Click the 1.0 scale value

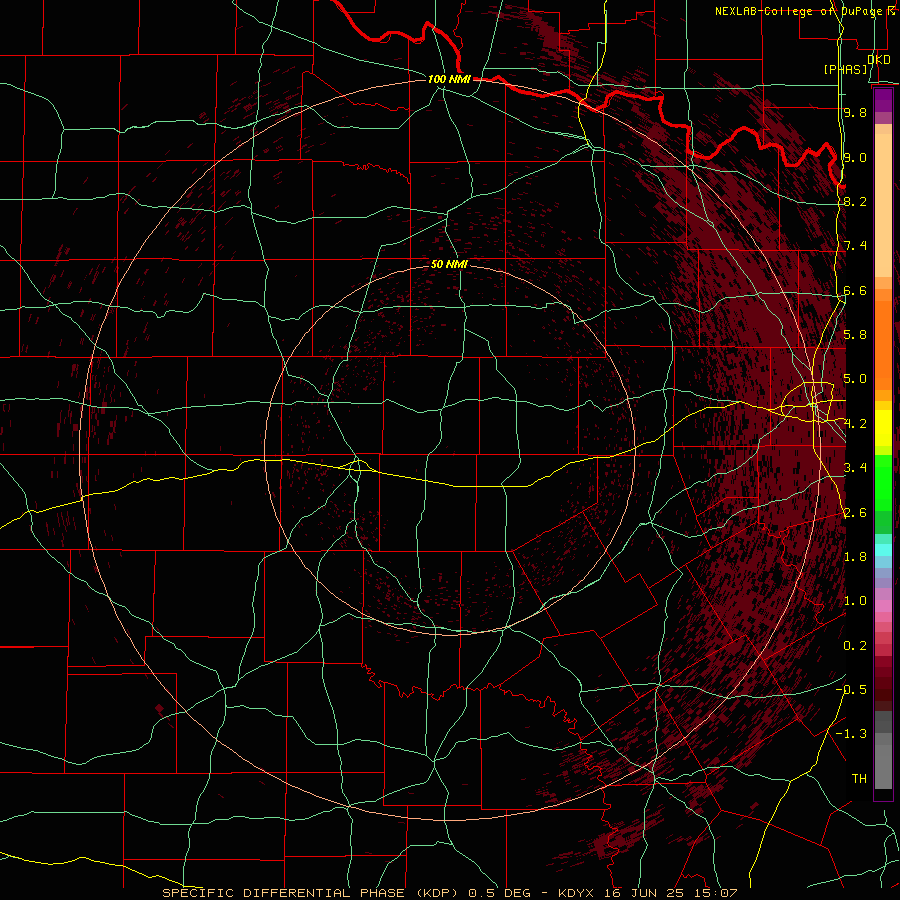(x=855, y=600)
